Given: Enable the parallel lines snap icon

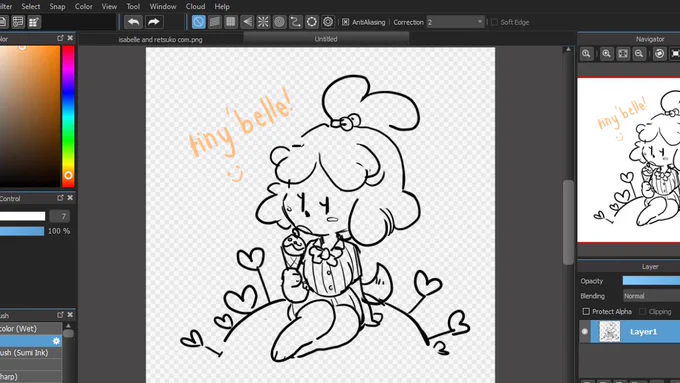Looking at the screenshot, I should (x=215, y=22).
